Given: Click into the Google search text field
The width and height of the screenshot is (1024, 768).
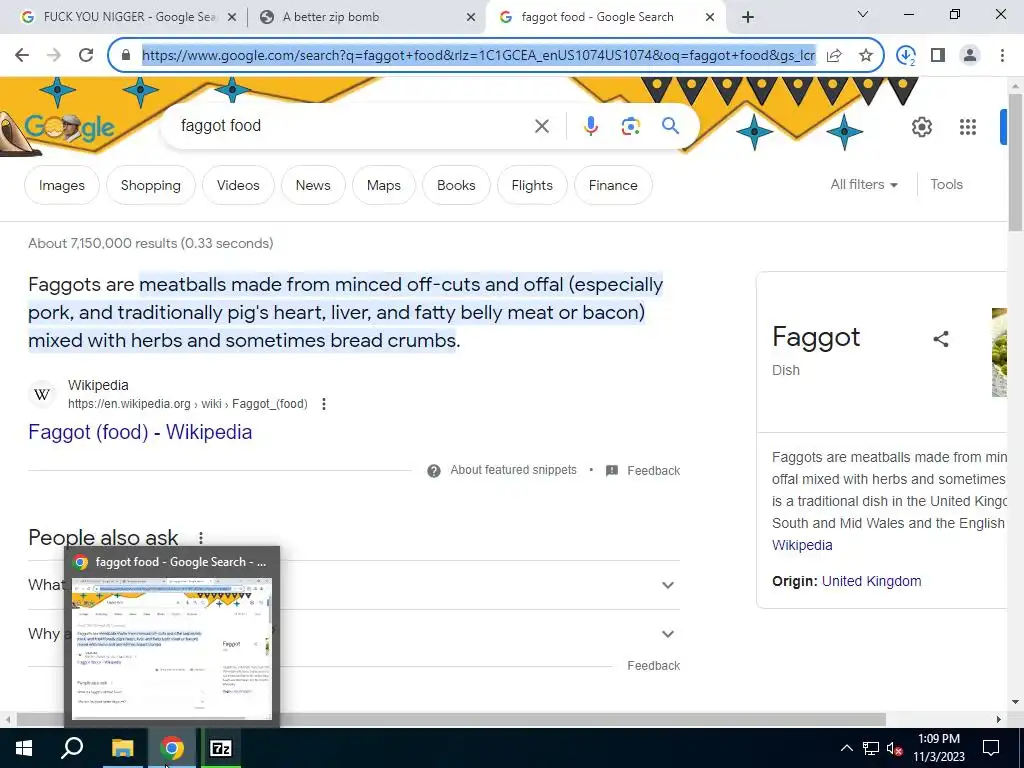Looking at the screenshot, I should coord(353,126).
